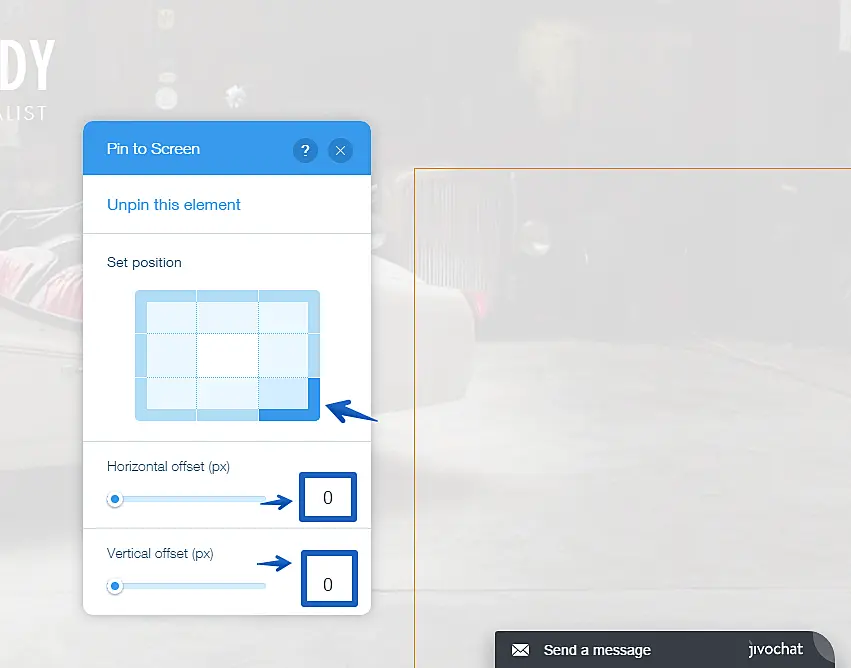
Task: Pin element to bottom-left grid cell
Action: pos(166,398)
